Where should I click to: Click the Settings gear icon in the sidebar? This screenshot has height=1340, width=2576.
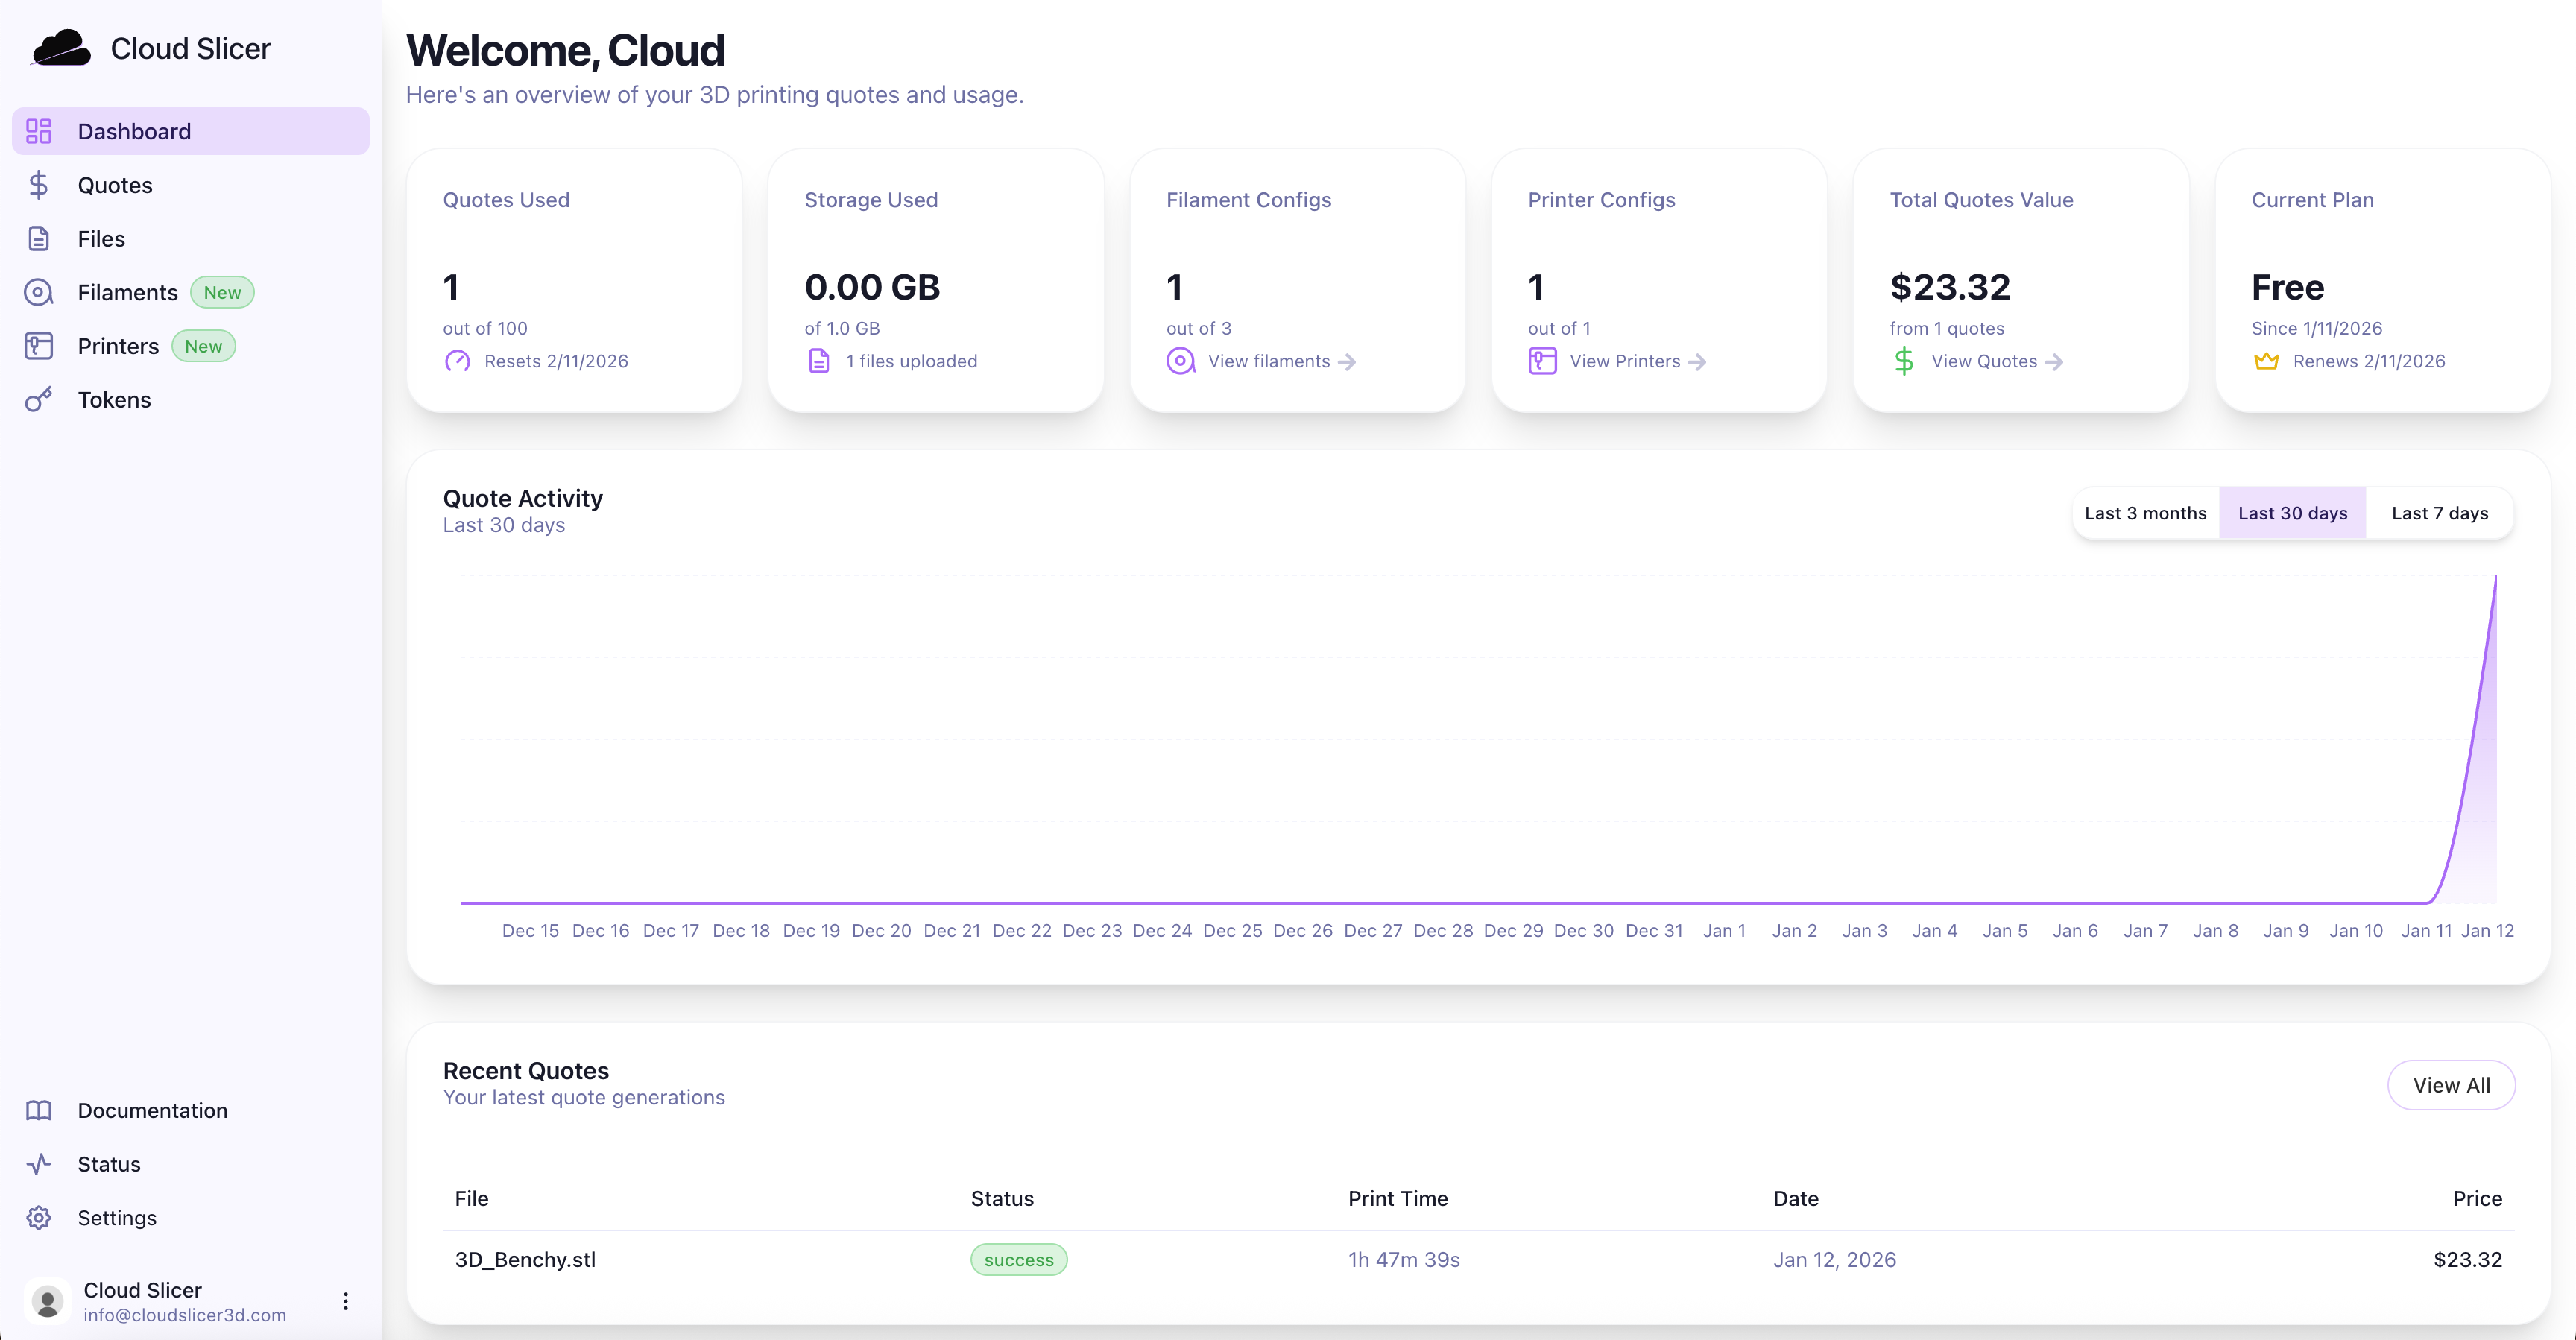39,1218
